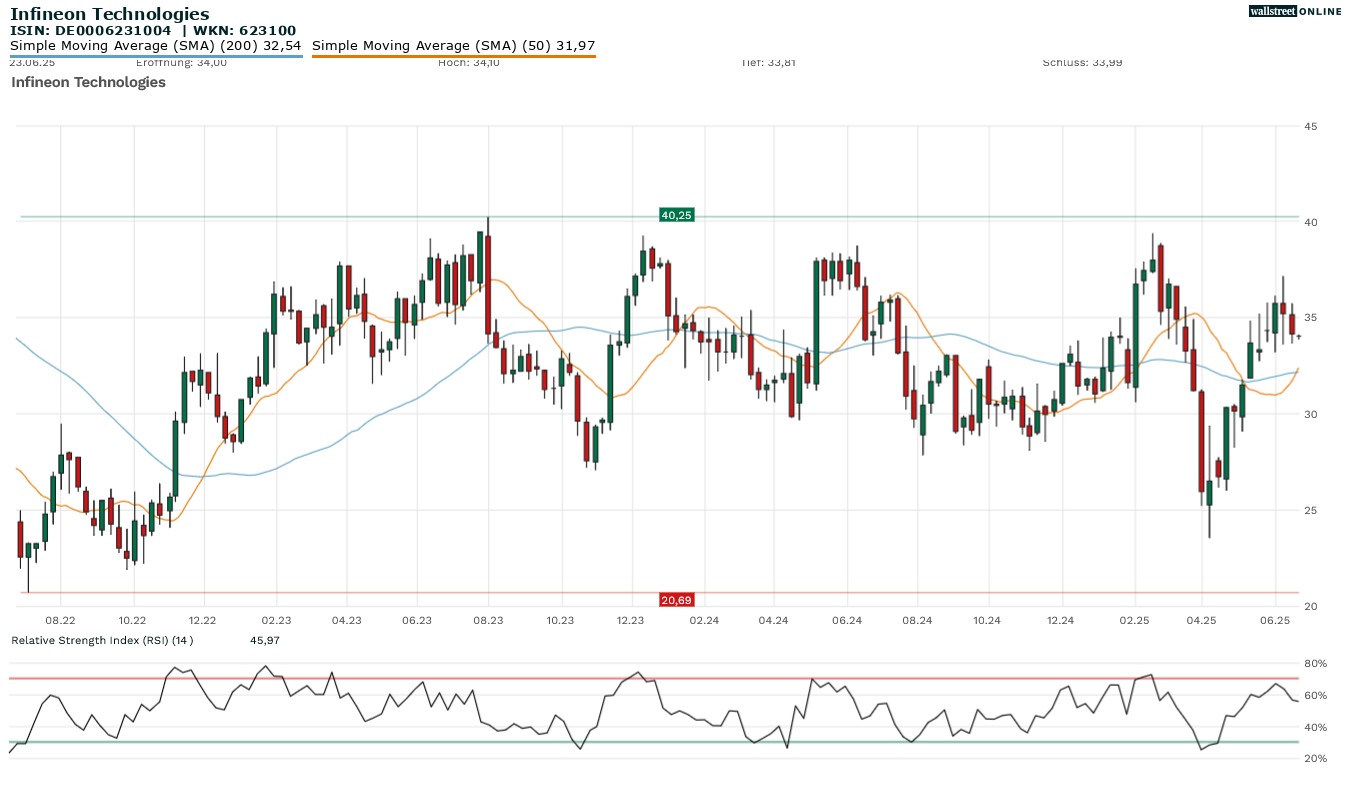This screenshot has width=1349, height=786.
Task: Click the 02.25 date axis label
Action: pos(1135,621)
